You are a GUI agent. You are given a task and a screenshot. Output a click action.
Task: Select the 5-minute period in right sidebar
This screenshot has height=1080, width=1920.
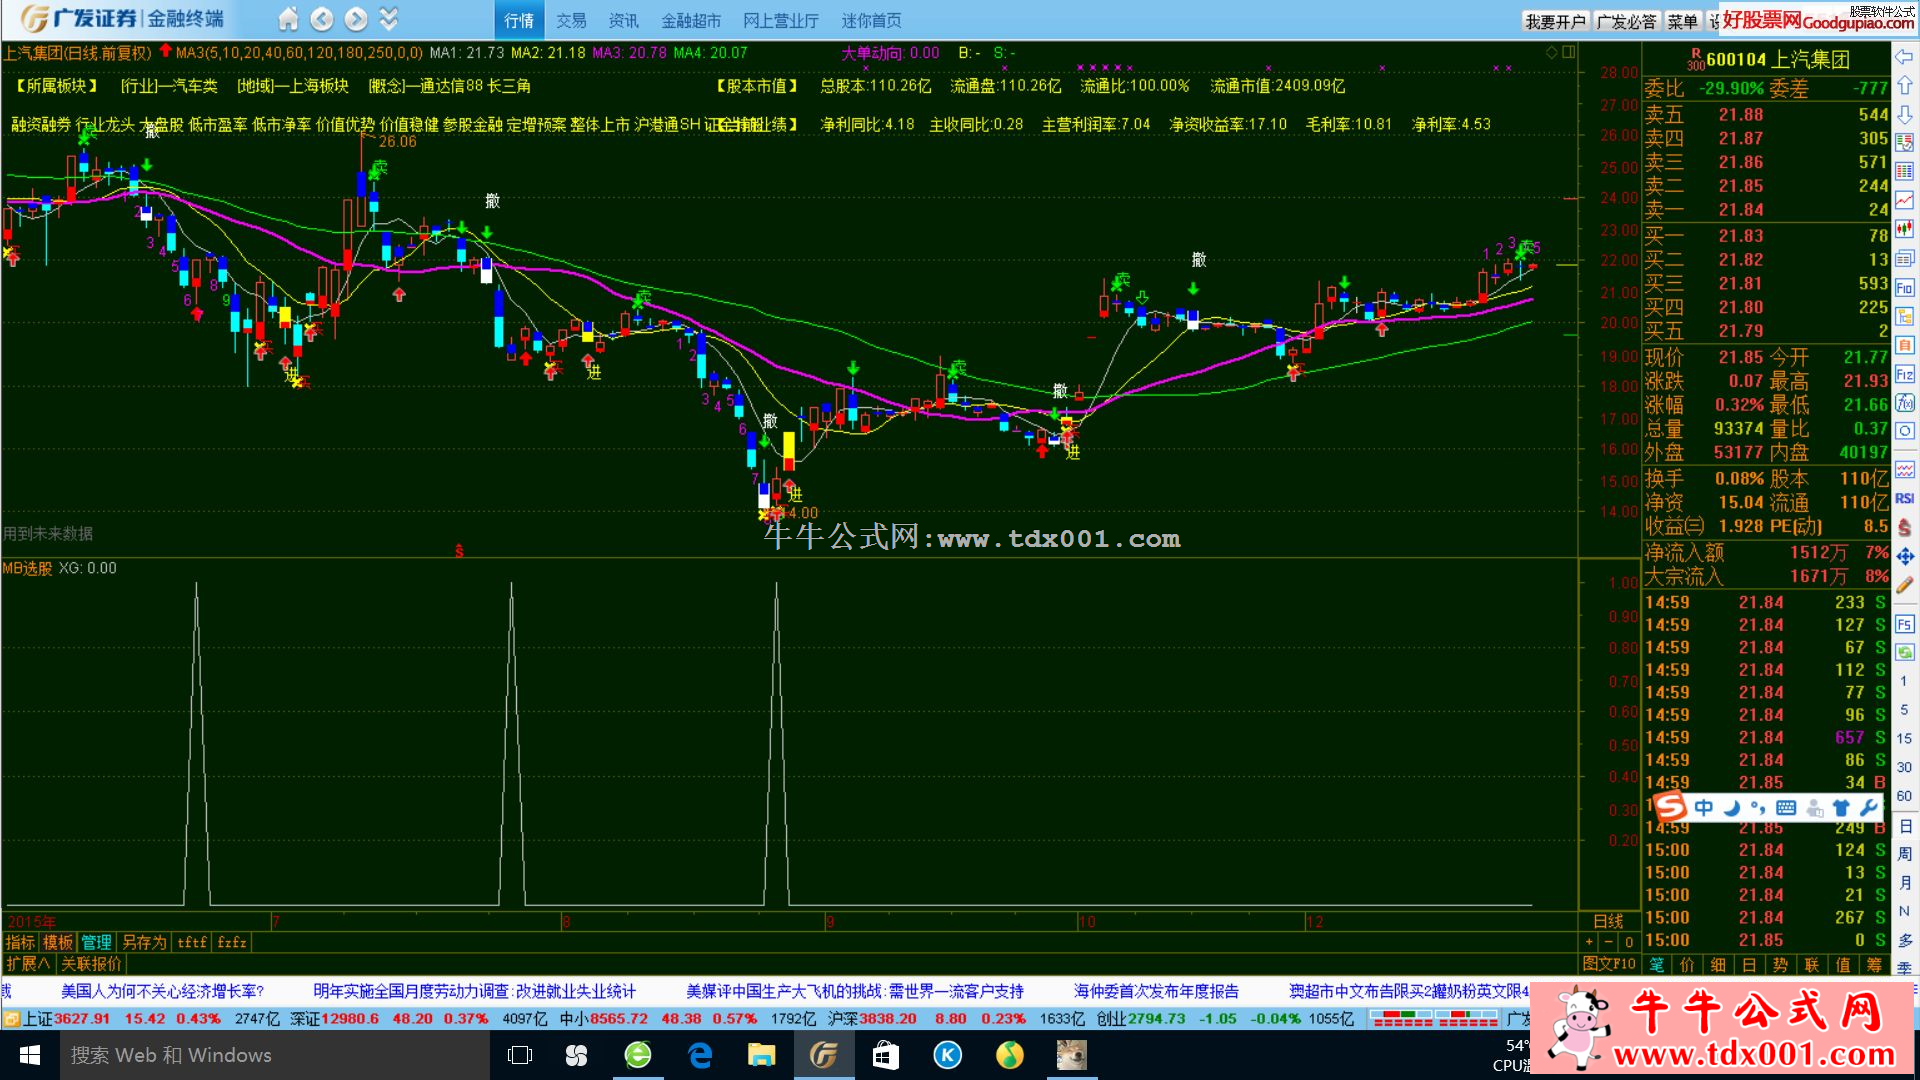coord(1904,710)
